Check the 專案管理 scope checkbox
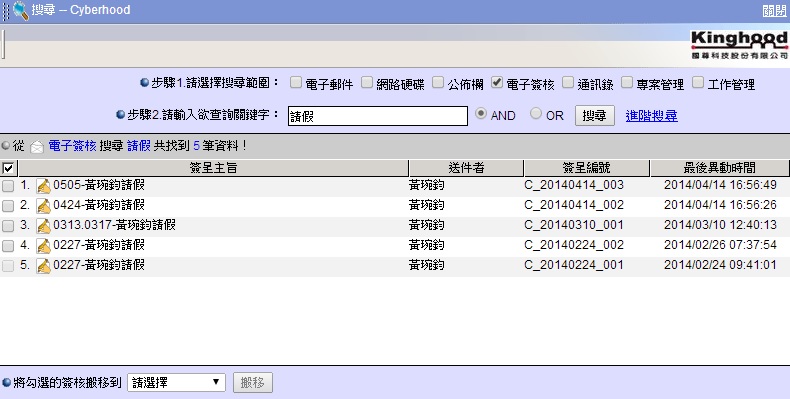 tap(627, 82)
